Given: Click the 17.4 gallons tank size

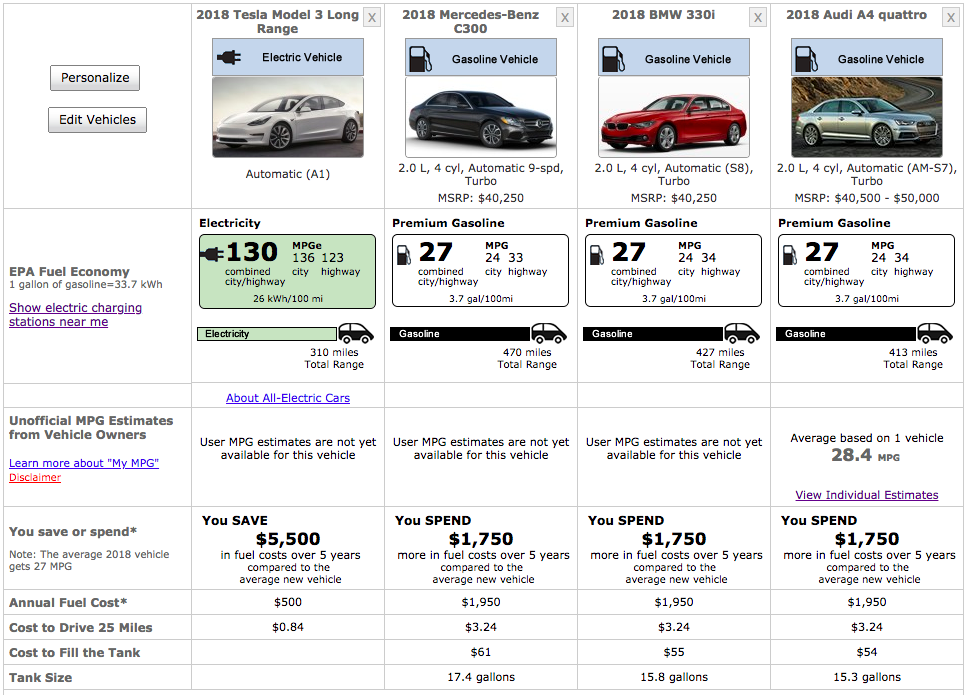Looking at the screenshot, I should [481, 677].
